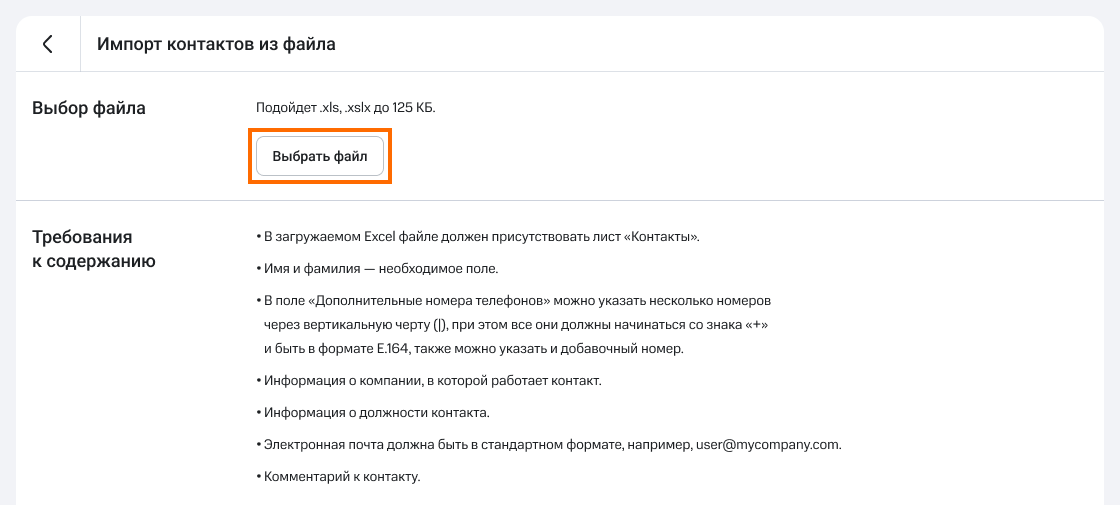This screenshot has height=505, width=1120.
Task: Click the «Выбор файла» section label
Action: (x=89, y=108)
